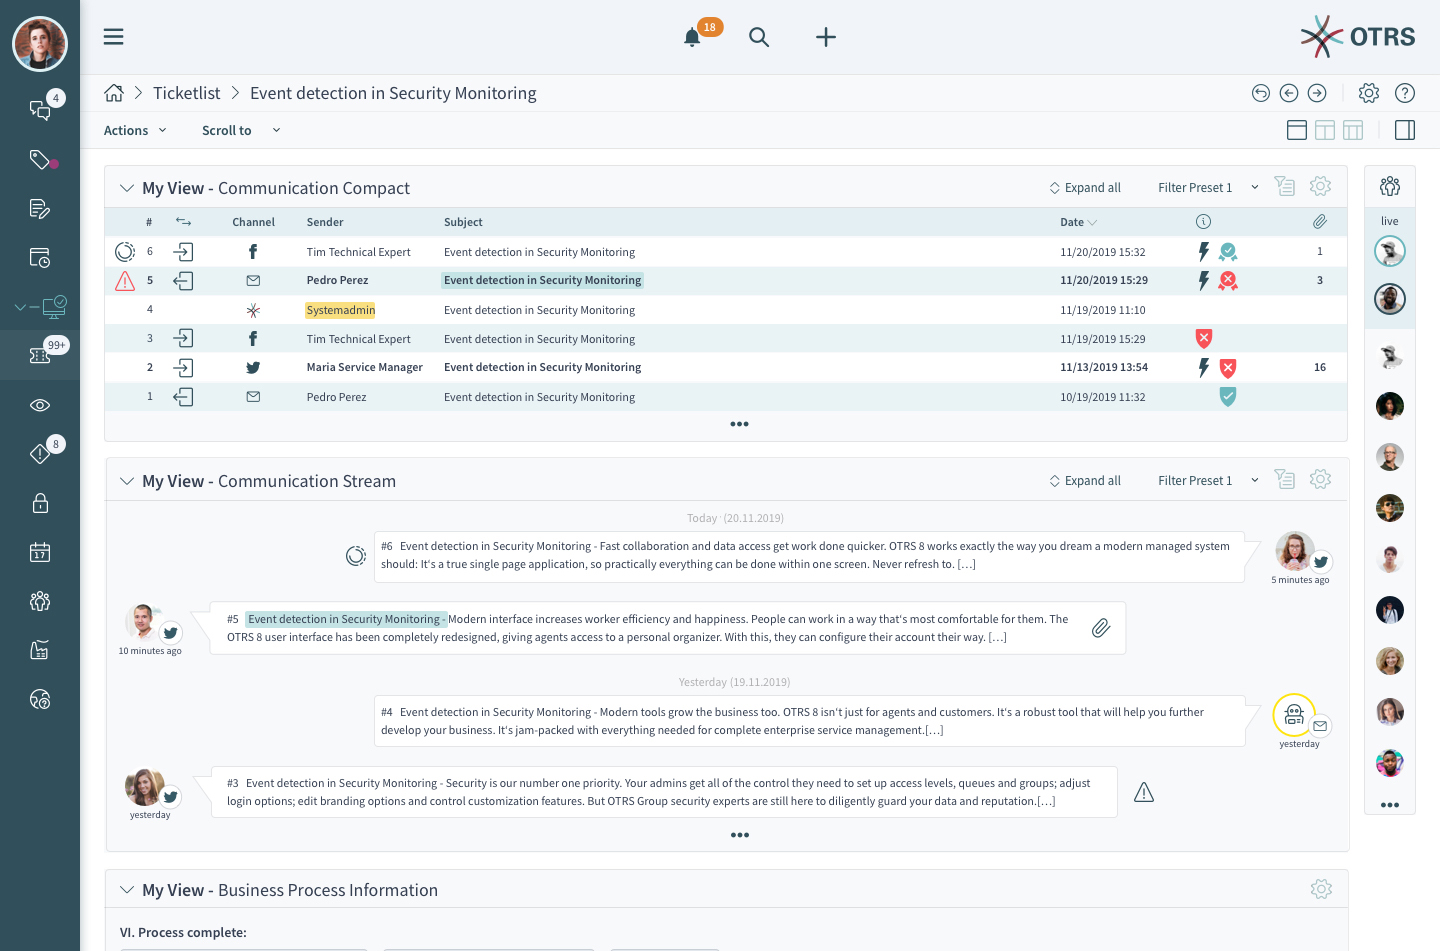Open the statistics chart icon in sidebar
Image resolution: width=1440 pixels, height=951 pixels.
pos(40,650)
